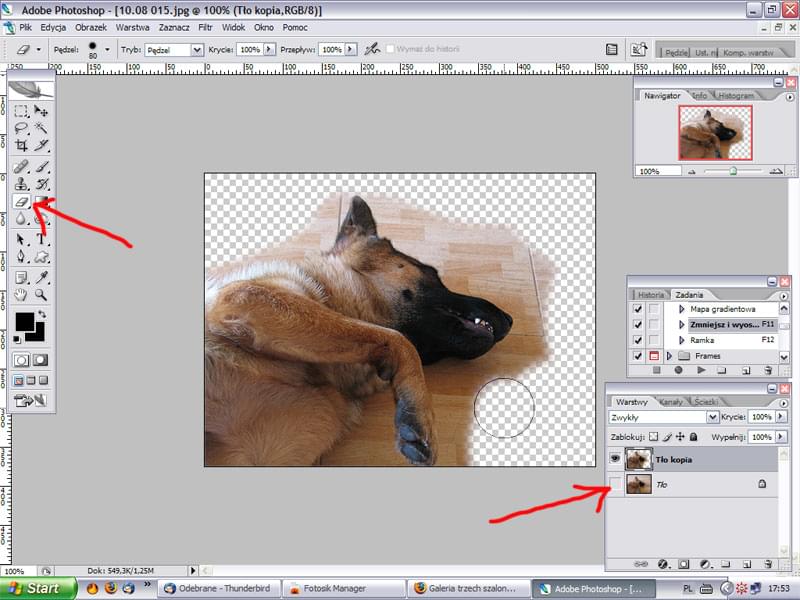
Task: Expand the Frames action set
Action: [669, 356]
